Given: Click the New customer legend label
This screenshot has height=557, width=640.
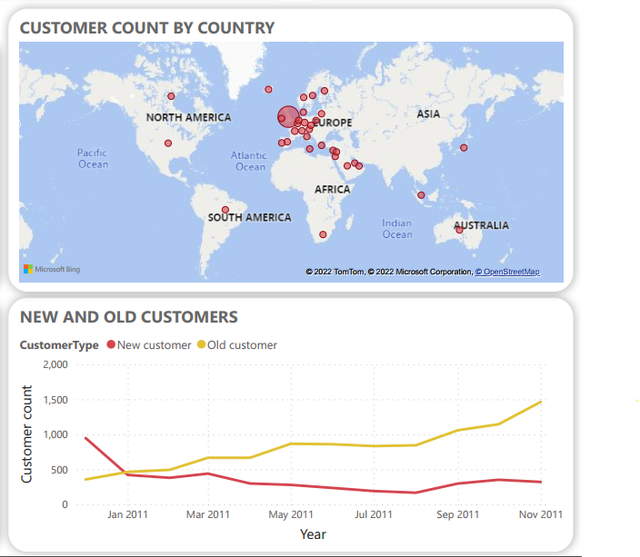Looking at the screenshot, I should click(x=154, y=345).
